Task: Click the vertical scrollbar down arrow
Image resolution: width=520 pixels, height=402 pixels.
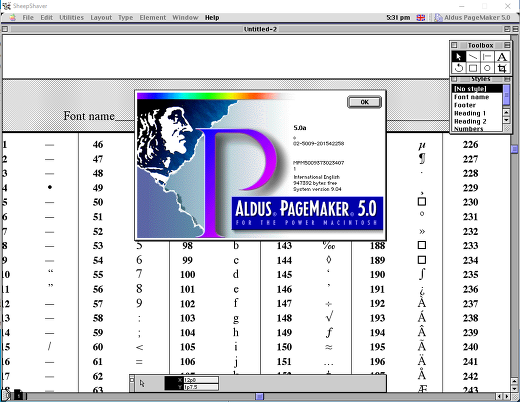Action: coord(515,389)
